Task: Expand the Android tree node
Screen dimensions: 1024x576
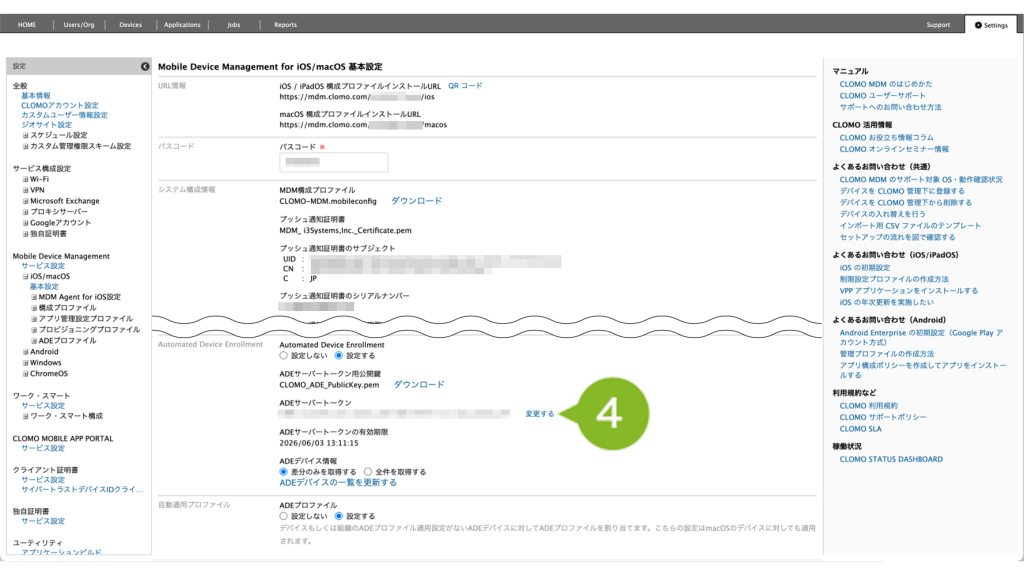Action: (26, 352)
